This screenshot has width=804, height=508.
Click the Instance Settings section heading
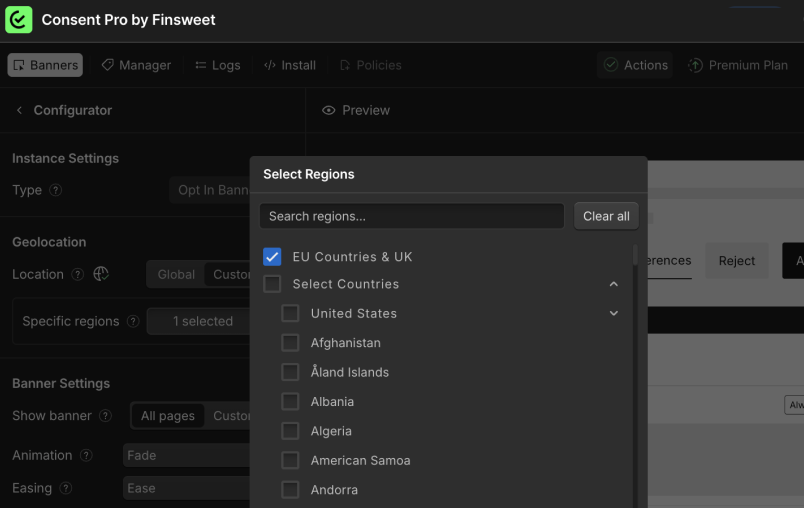pos(66,158)
